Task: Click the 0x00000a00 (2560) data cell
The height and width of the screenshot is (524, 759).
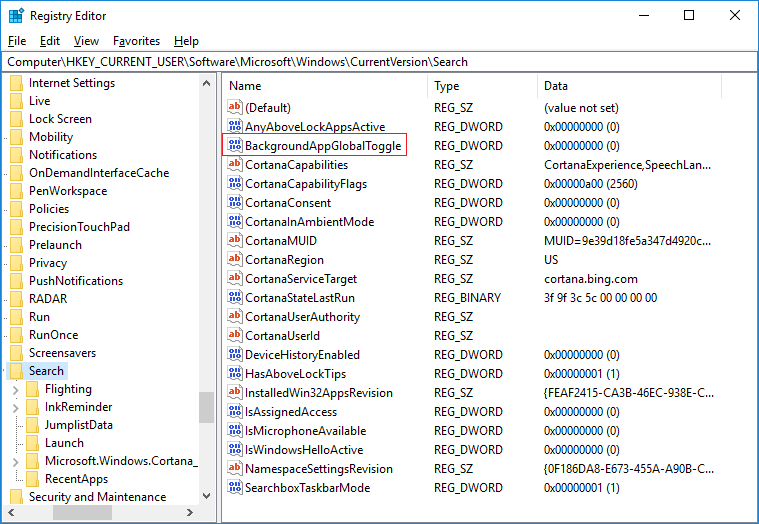Action: click(x=591, y=184)
